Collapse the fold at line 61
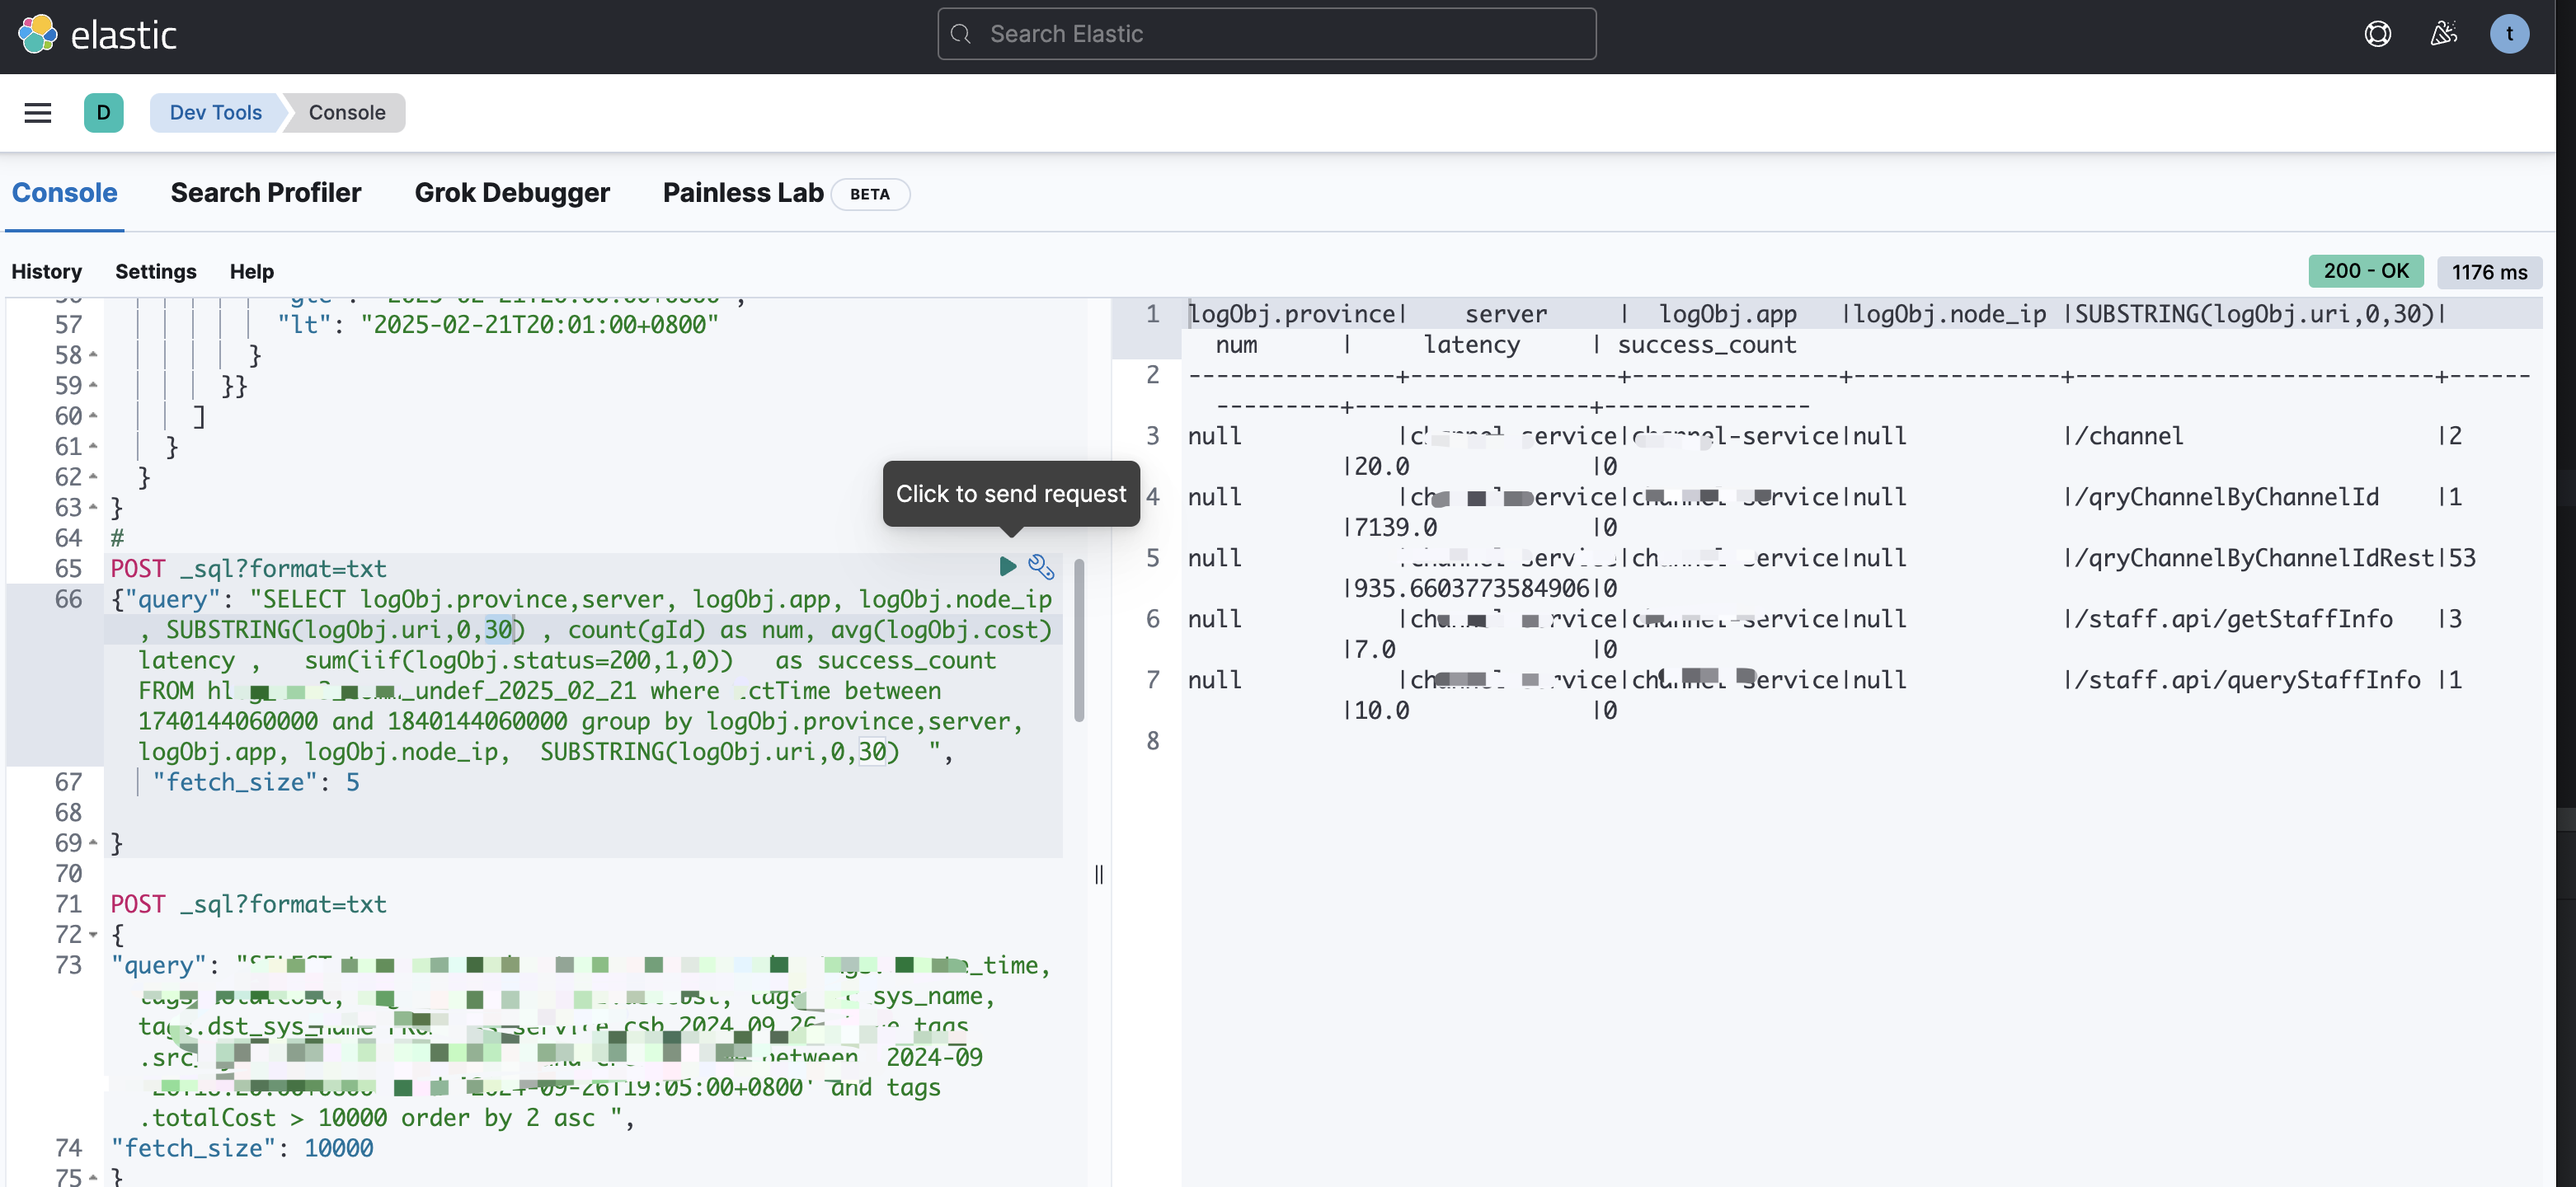This screenshot has width=2576, height=1187. 93,446
